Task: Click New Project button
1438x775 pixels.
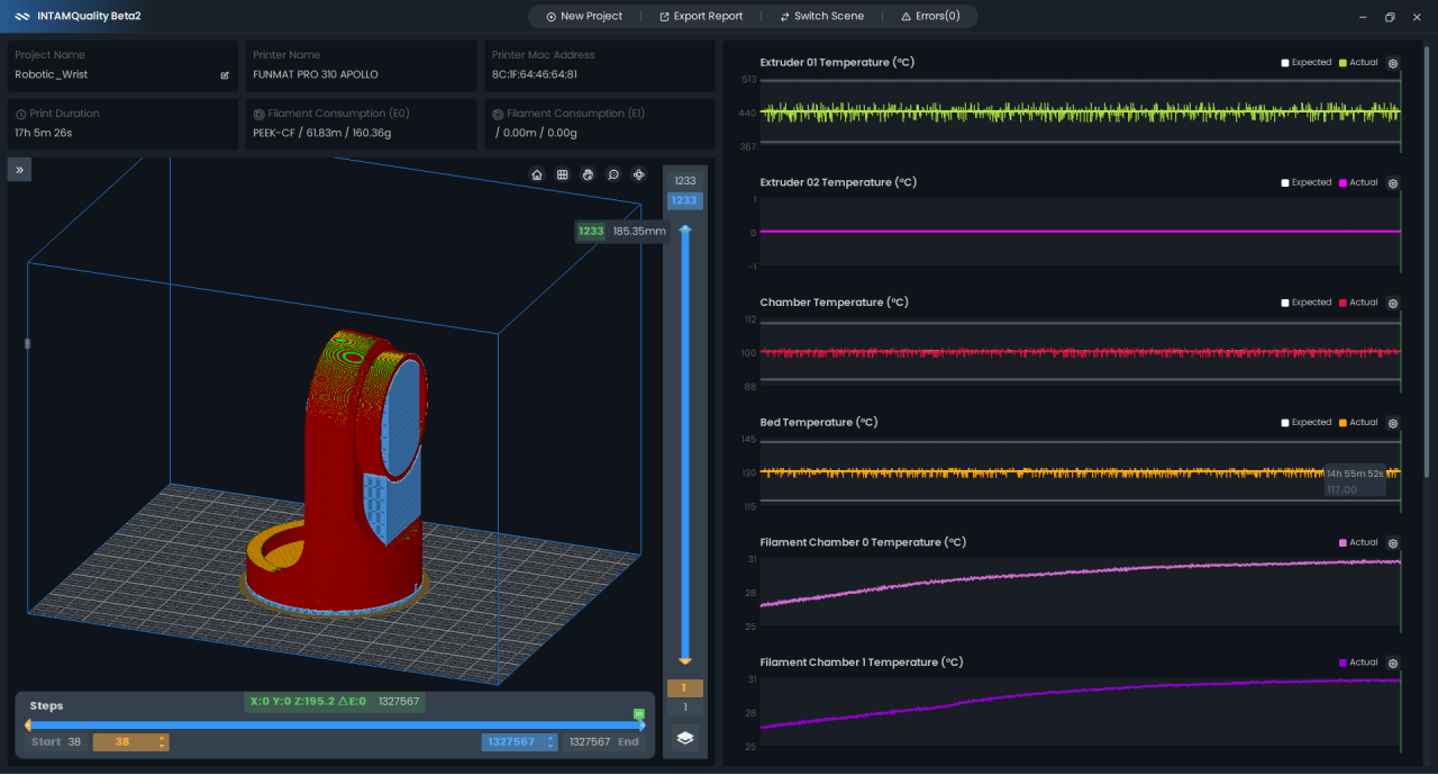Action: point(584,16)
